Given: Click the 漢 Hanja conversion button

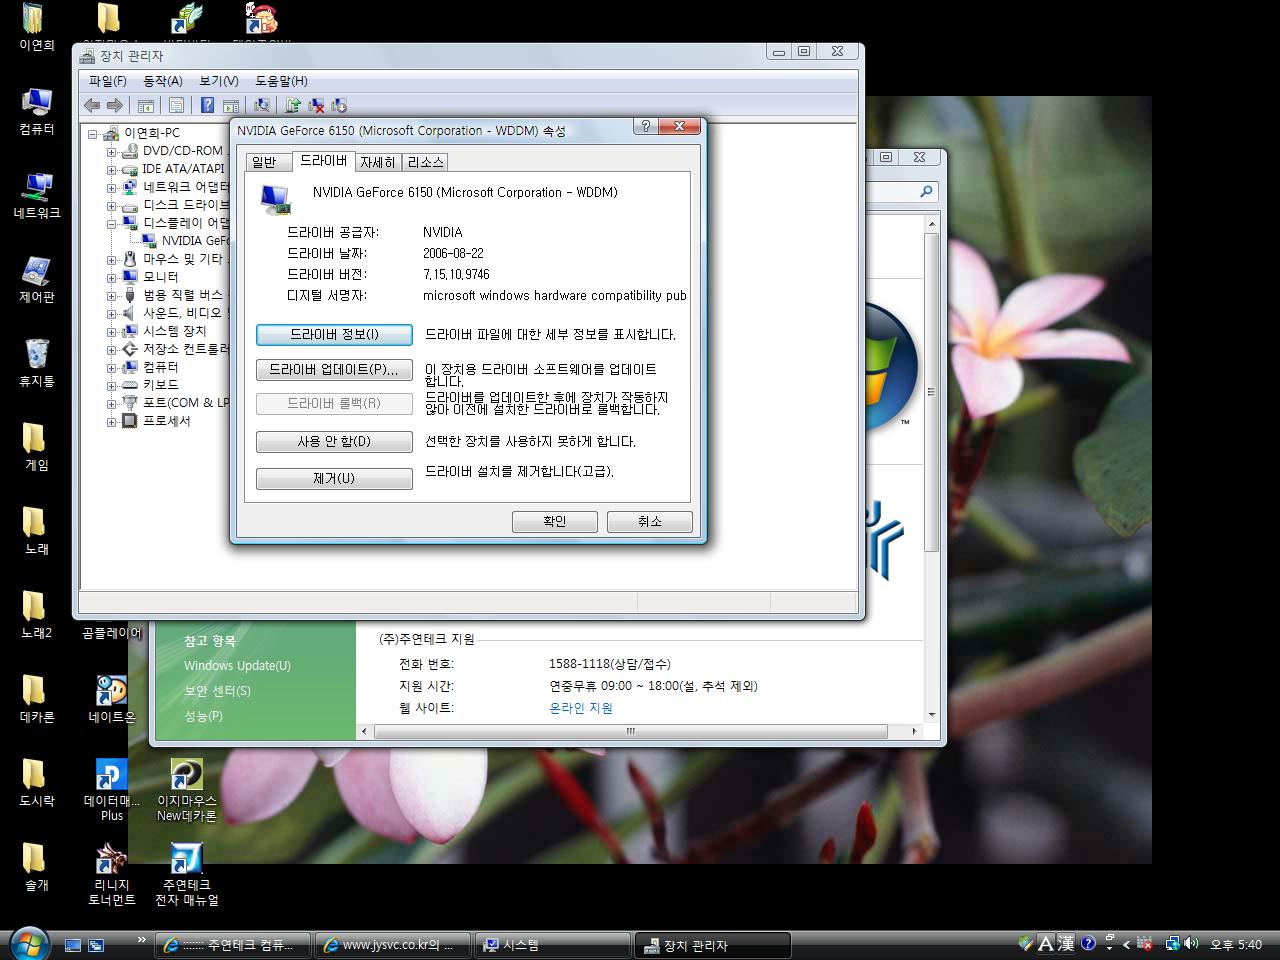Looking at the screenshot, I should point(1066,943).
